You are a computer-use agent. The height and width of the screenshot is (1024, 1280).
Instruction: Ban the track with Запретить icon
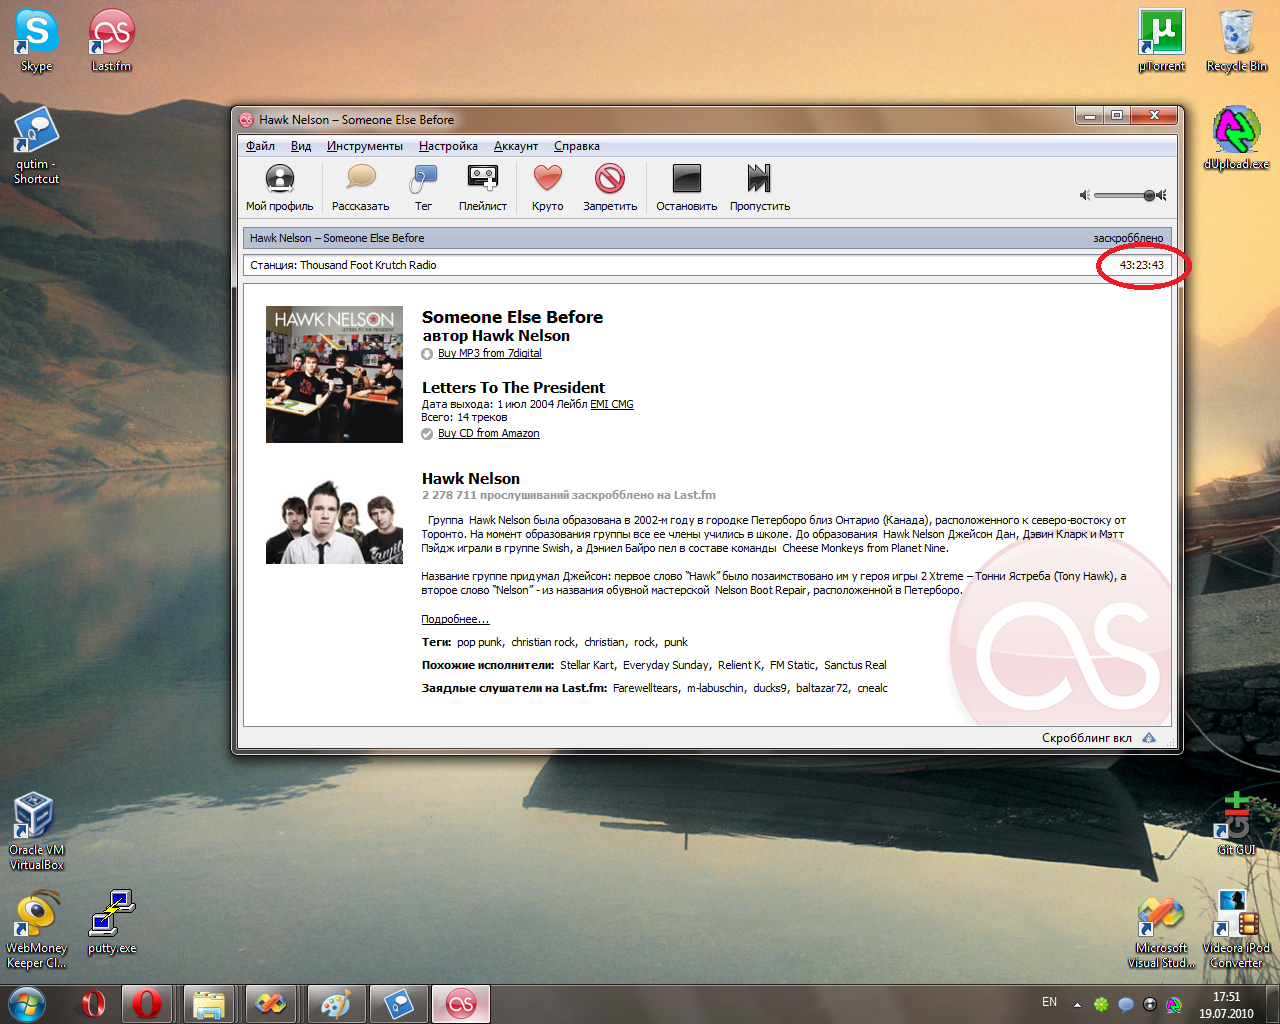click(610, 188)
